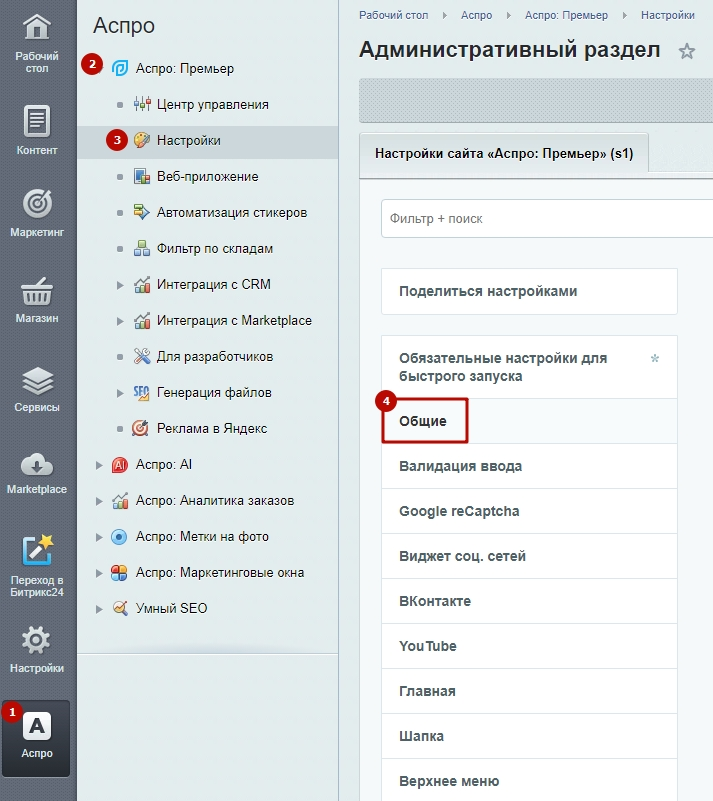The width and height of the screenshot is (713, 801).
Task: Open the Шапка settings section
Action: (x=530, y=736)
